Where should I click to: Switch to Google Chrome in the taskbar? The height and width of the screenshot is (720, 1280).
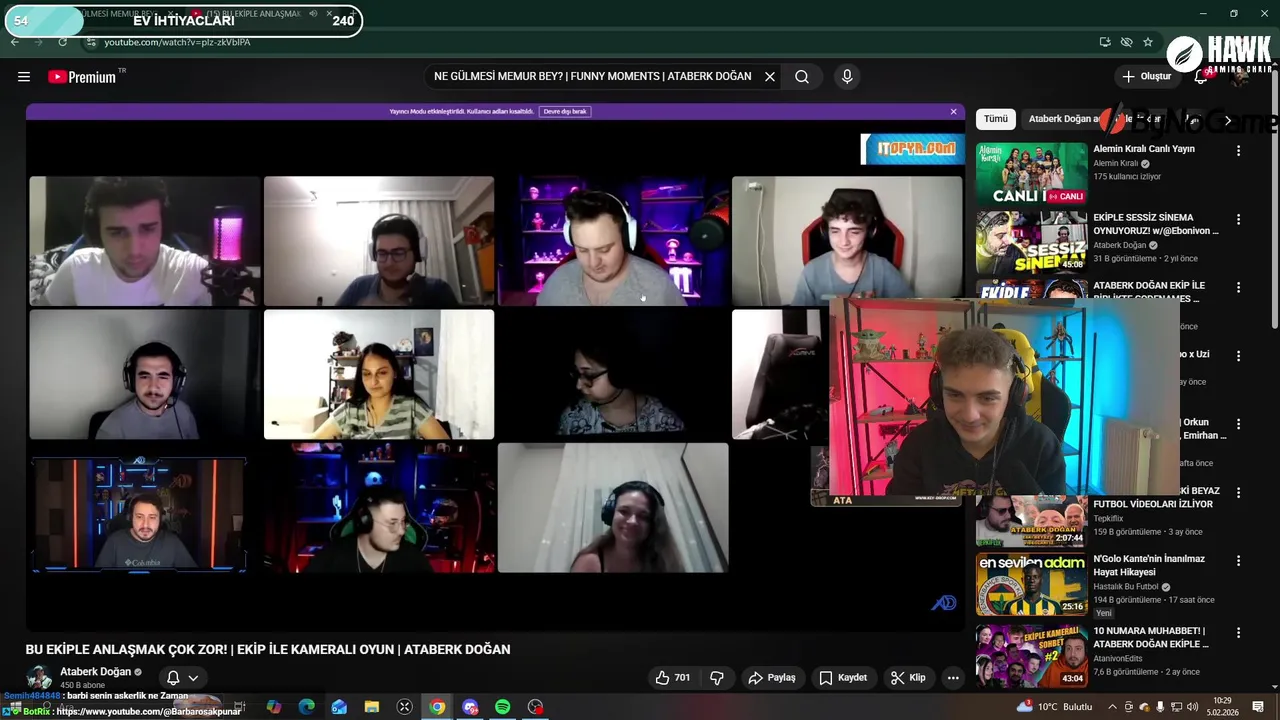pyautogui.click(x=437, y=707)
